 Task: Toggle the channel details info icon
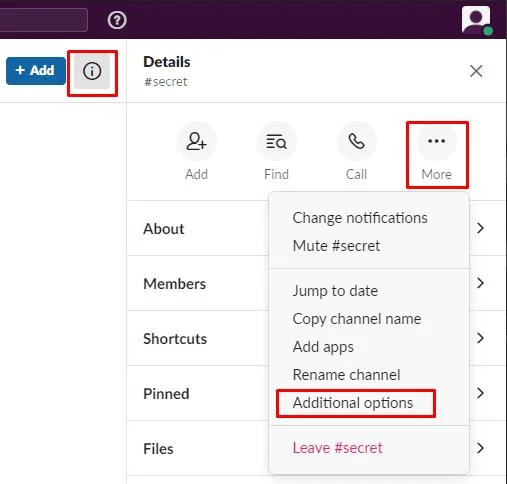(92, 71)
